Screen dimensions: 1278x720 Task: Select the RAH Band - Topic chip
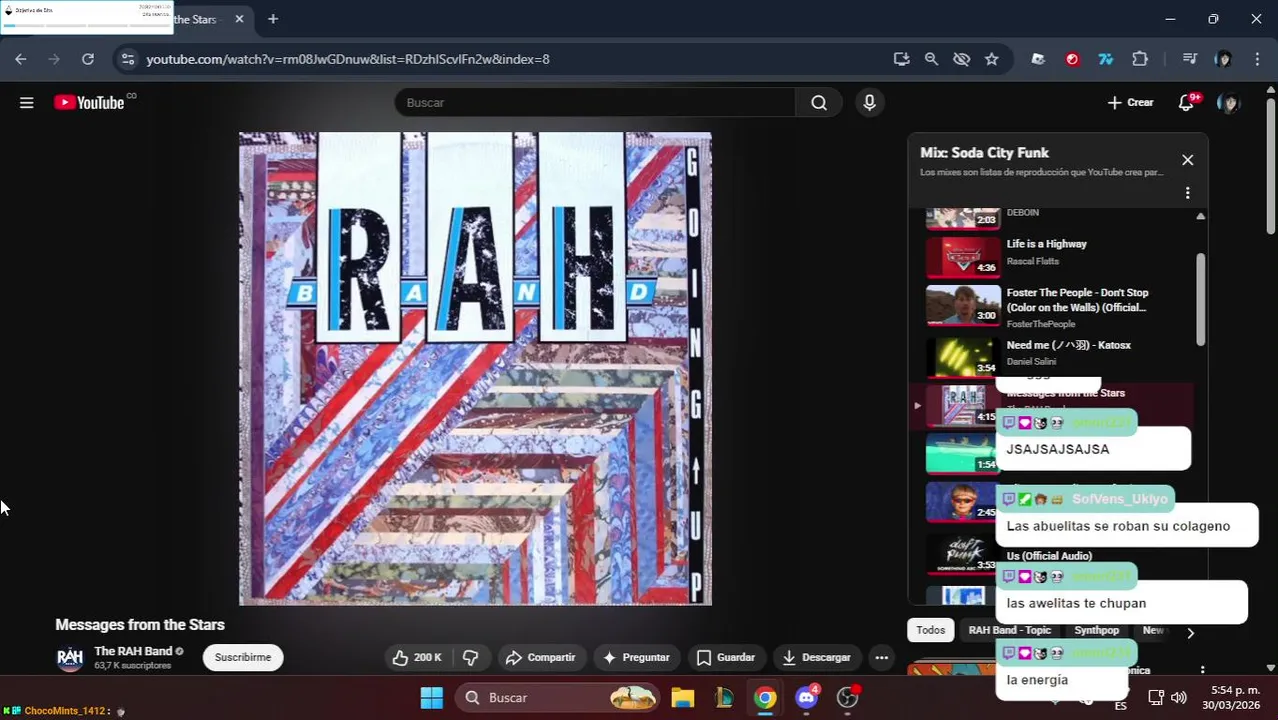(1009, 630)
